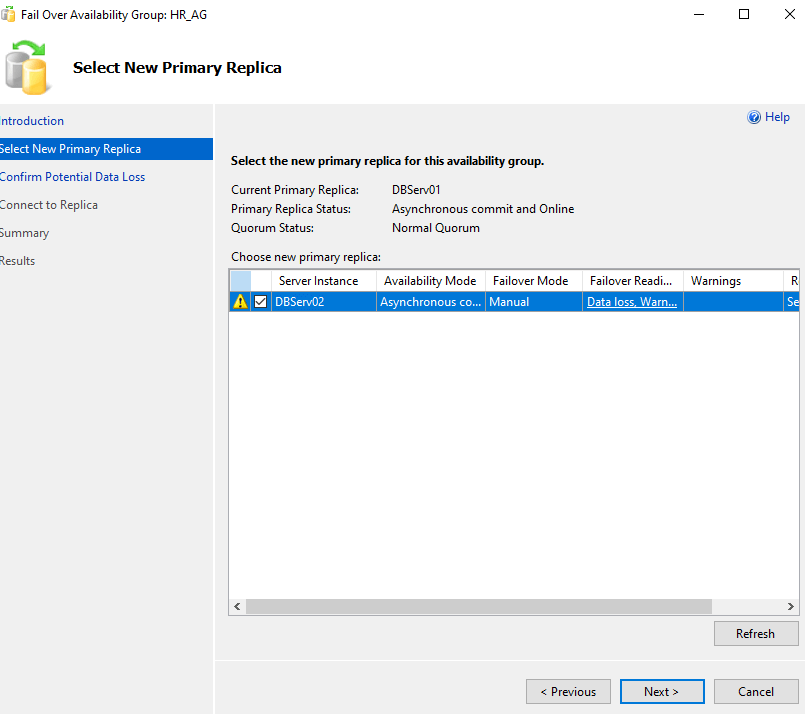The height and width of the screenshot is (714, 805).
Task: Click left arrow of horizontal scrollbar
Action: point(237,606)
